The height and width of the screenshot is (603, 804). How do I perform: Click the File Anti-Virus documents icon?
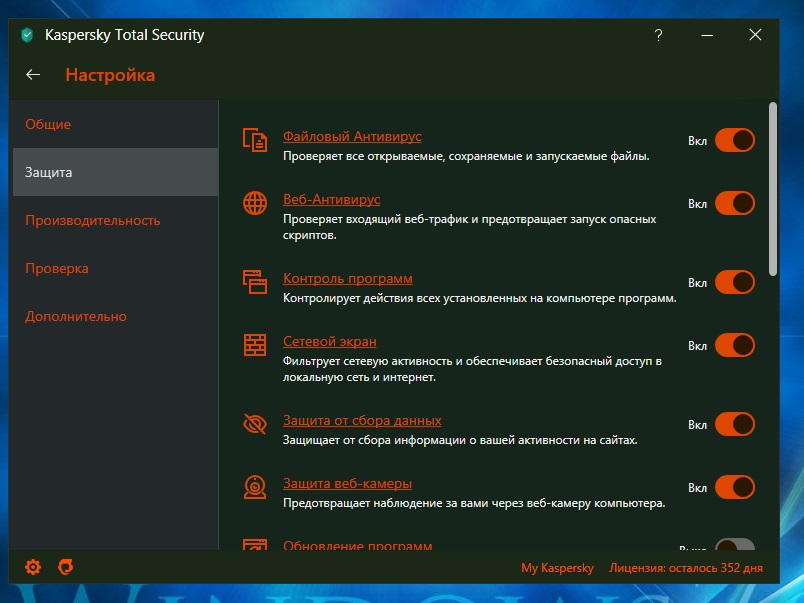255,140
